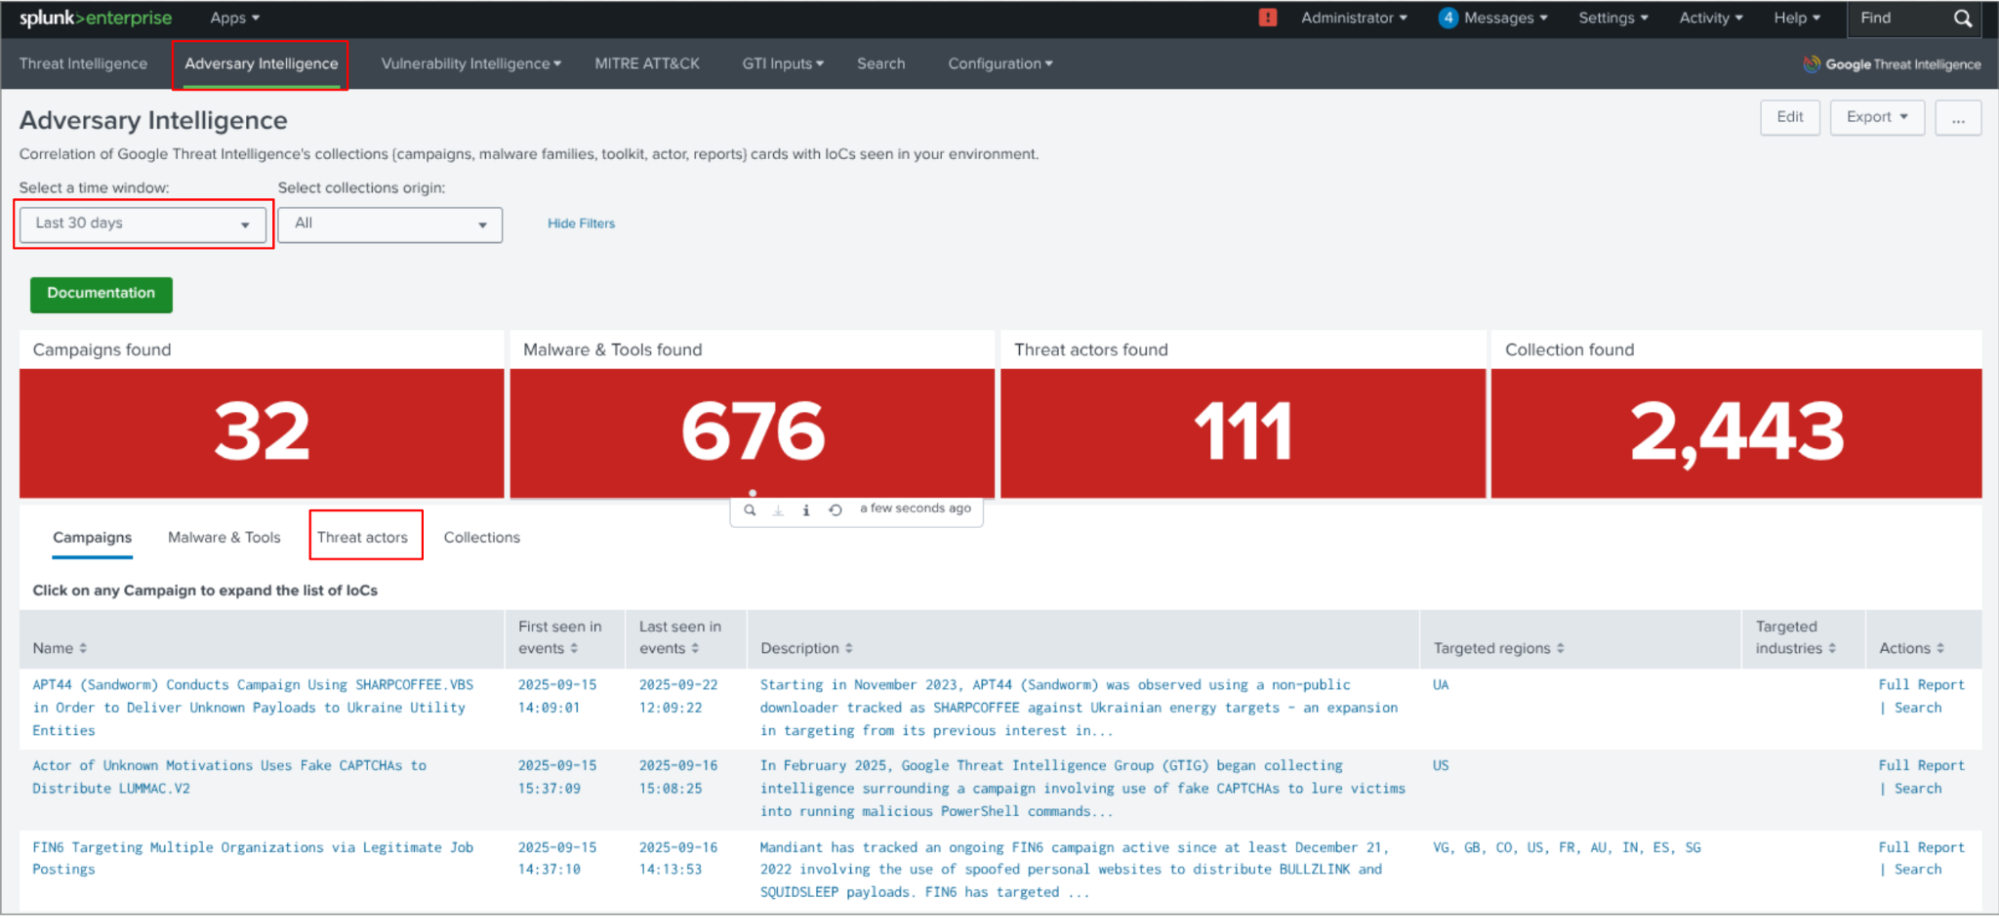Open the Apps dropdown menu

[235, 18]
